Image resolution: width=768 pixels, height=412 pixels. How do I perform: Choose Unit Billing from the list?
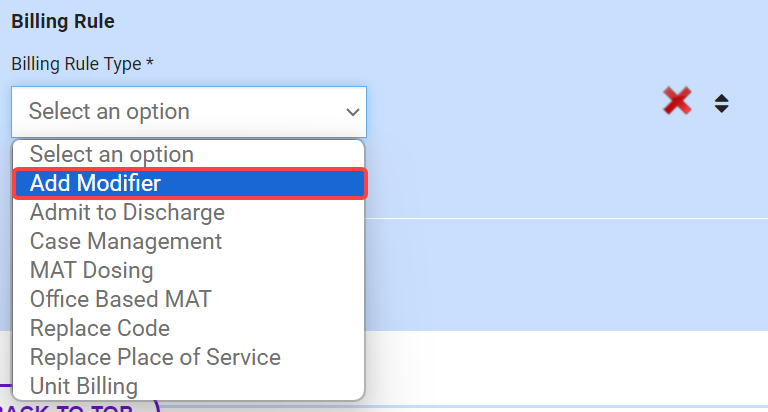84,387
